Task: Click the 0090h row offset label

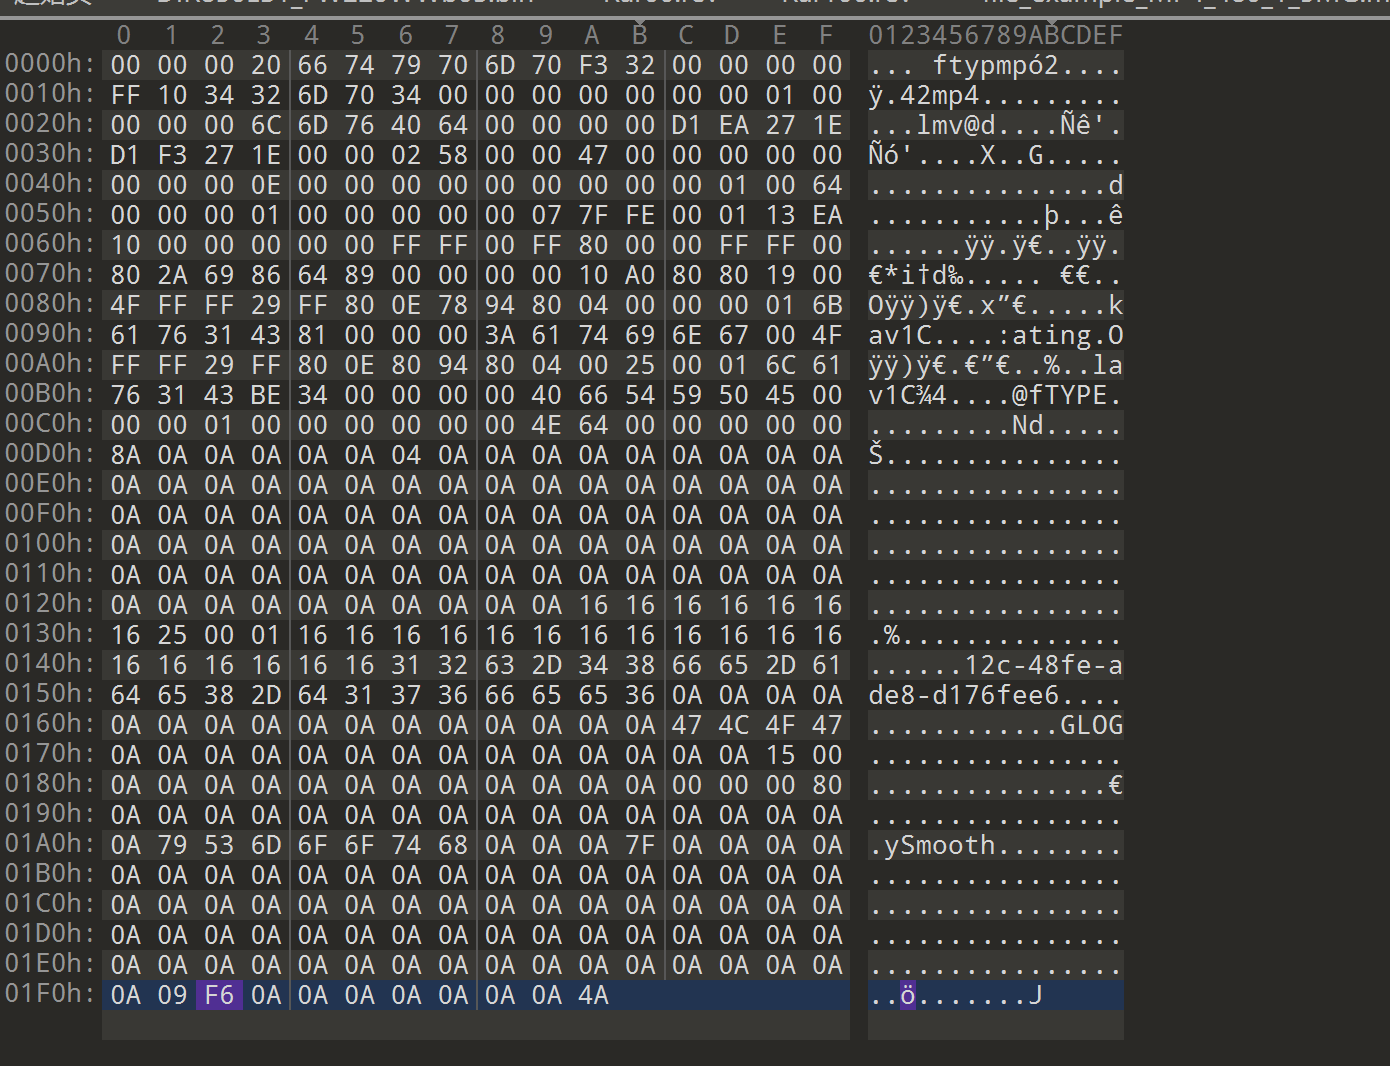Action: pyautogui.click(x=50, y=334)
